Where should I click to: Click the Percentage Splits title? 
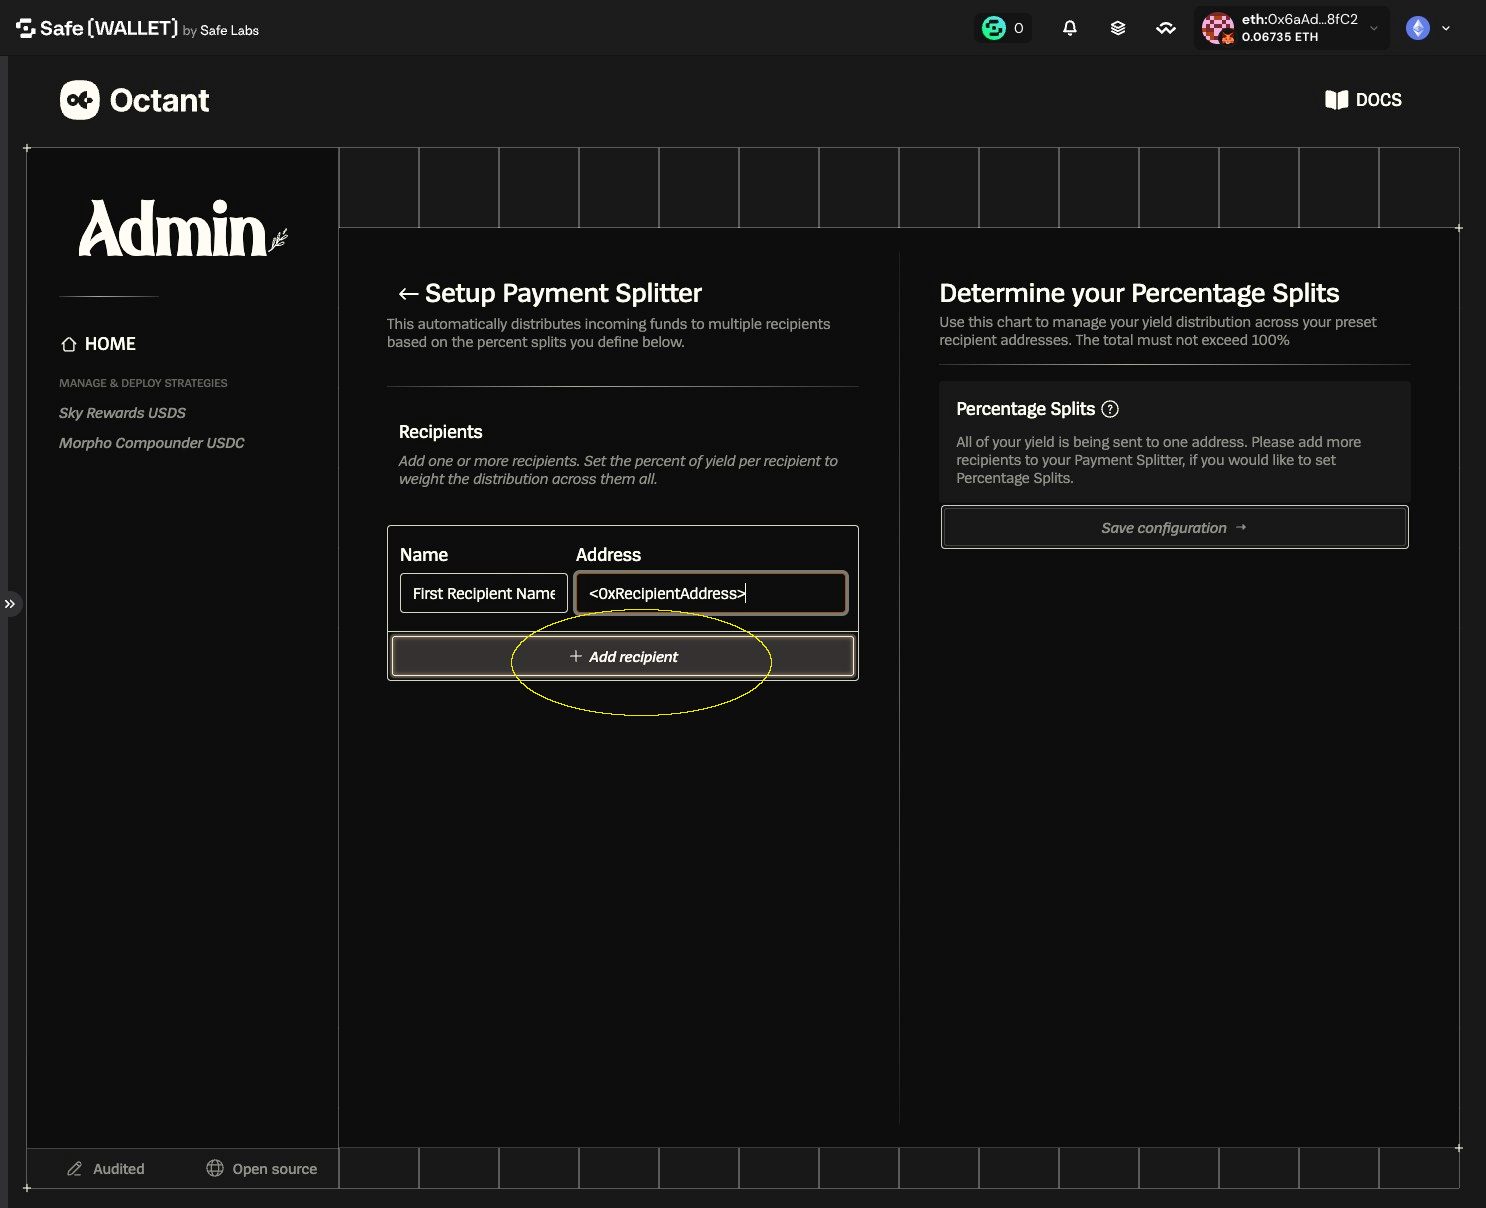(x=1026, y=409)
